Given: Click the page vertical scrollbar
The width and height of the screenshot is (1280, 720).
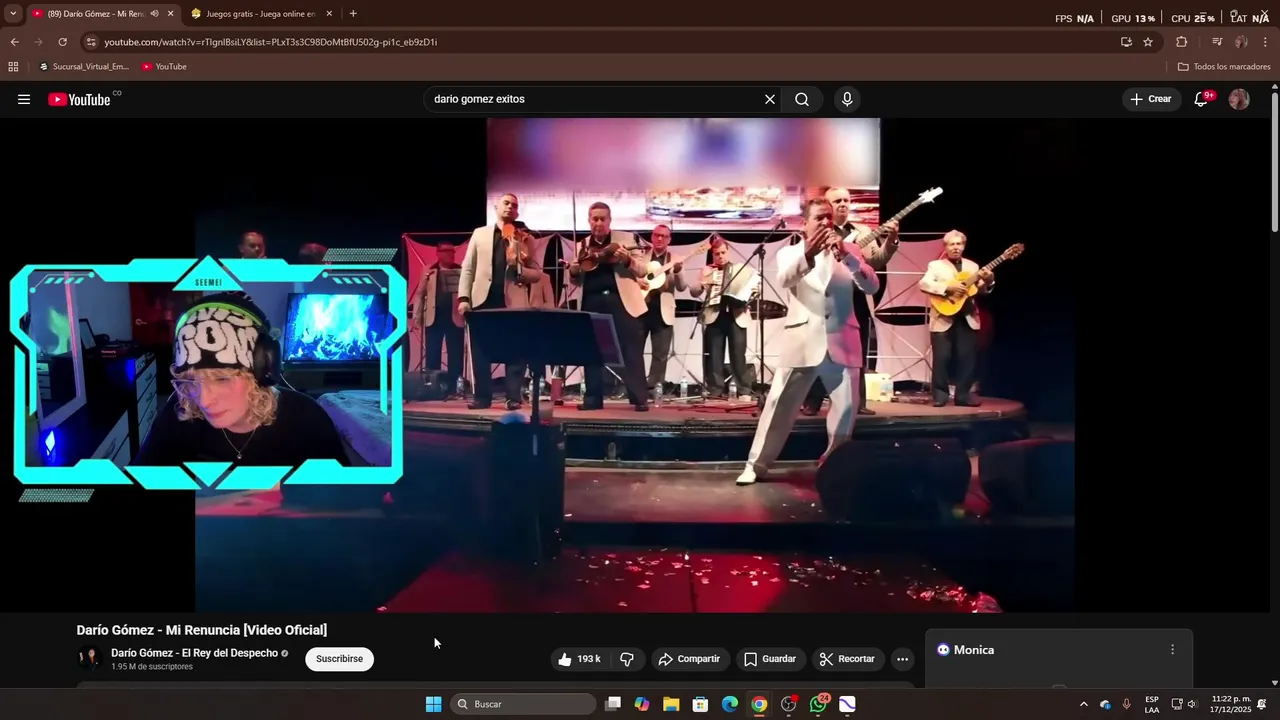Looking at the screenshot, I should click(1274, 160).
